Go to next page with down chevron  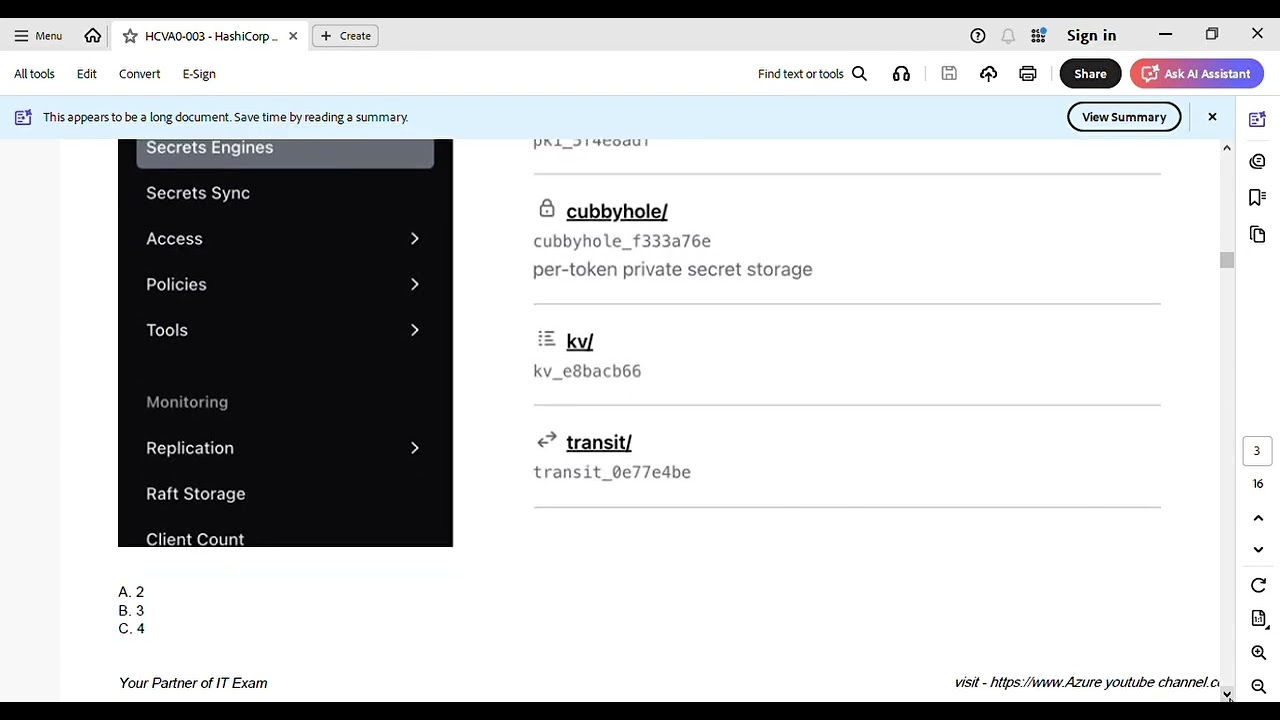pos(1258,549)
